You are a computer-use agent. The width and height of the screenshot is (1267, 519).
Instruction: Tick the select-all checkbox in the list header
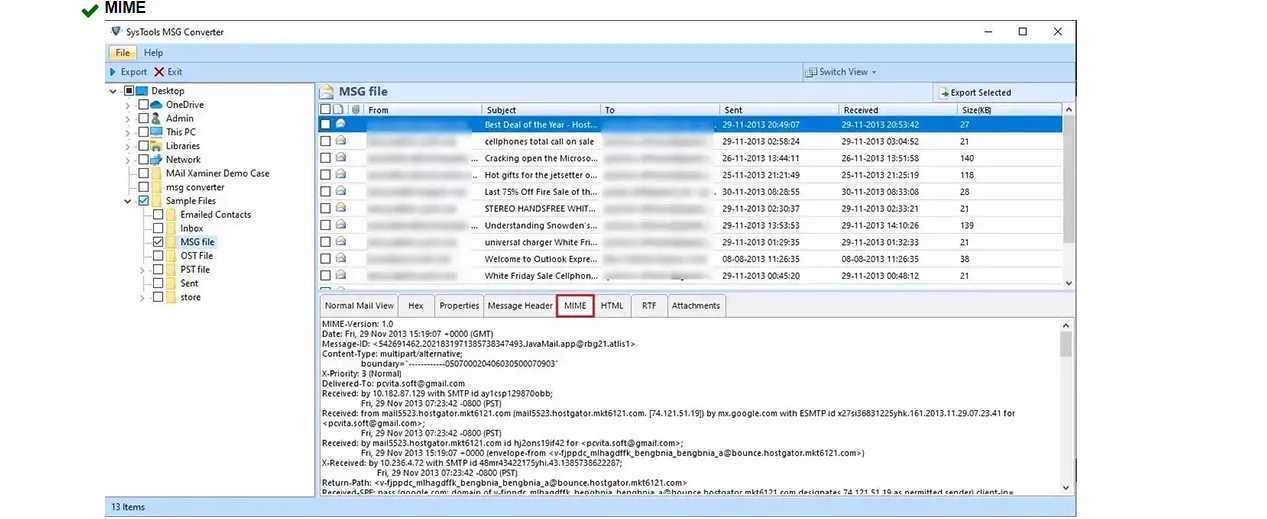pyautogui.click(x=325, y=110)
